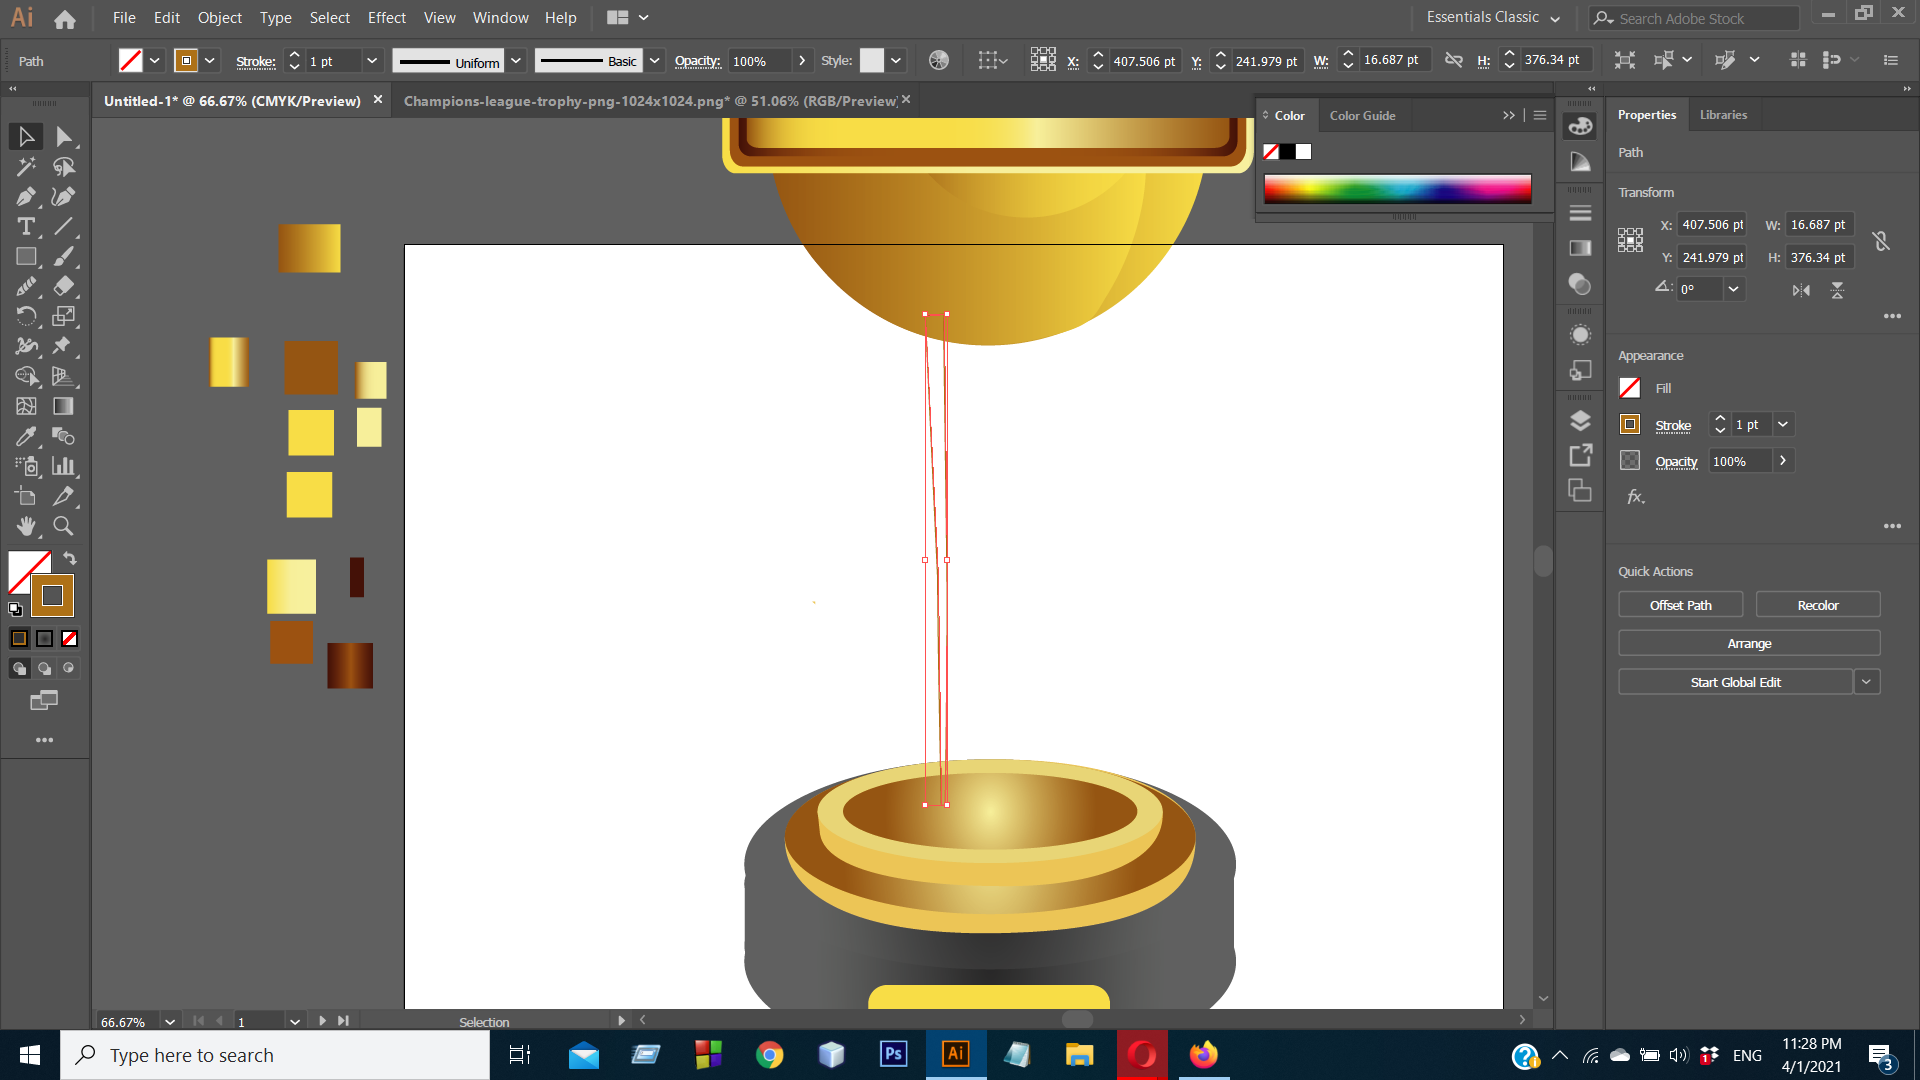Pick a color from the spectrum bar
Image resolution: width=1920 pixels, height=1080 pixels.
(x=1397, y=189)
